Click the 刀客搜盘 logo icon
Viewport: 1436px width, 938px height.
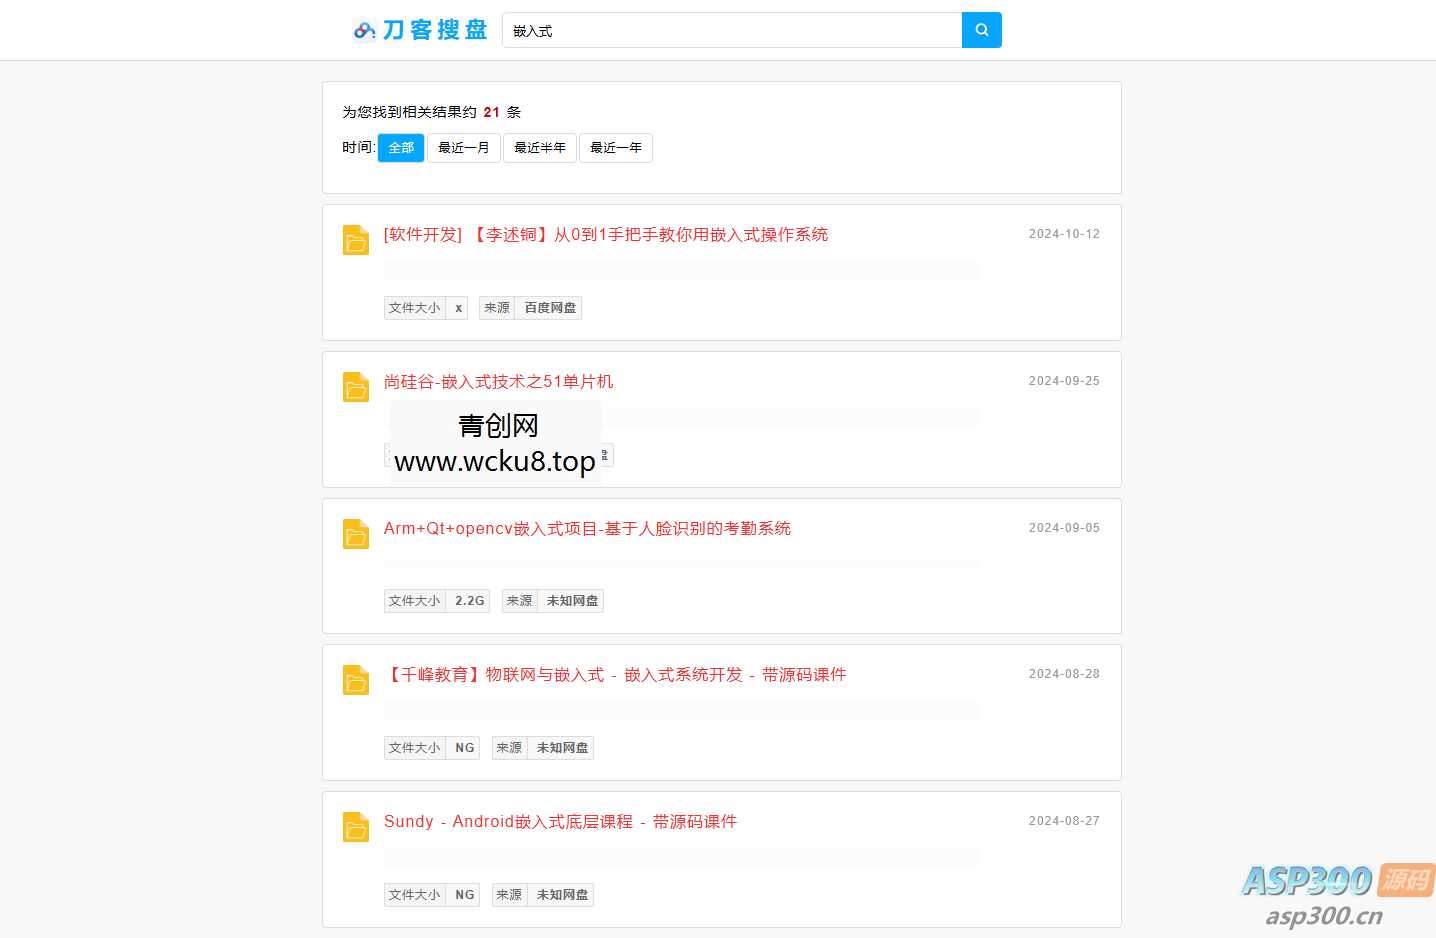[362, 30]
